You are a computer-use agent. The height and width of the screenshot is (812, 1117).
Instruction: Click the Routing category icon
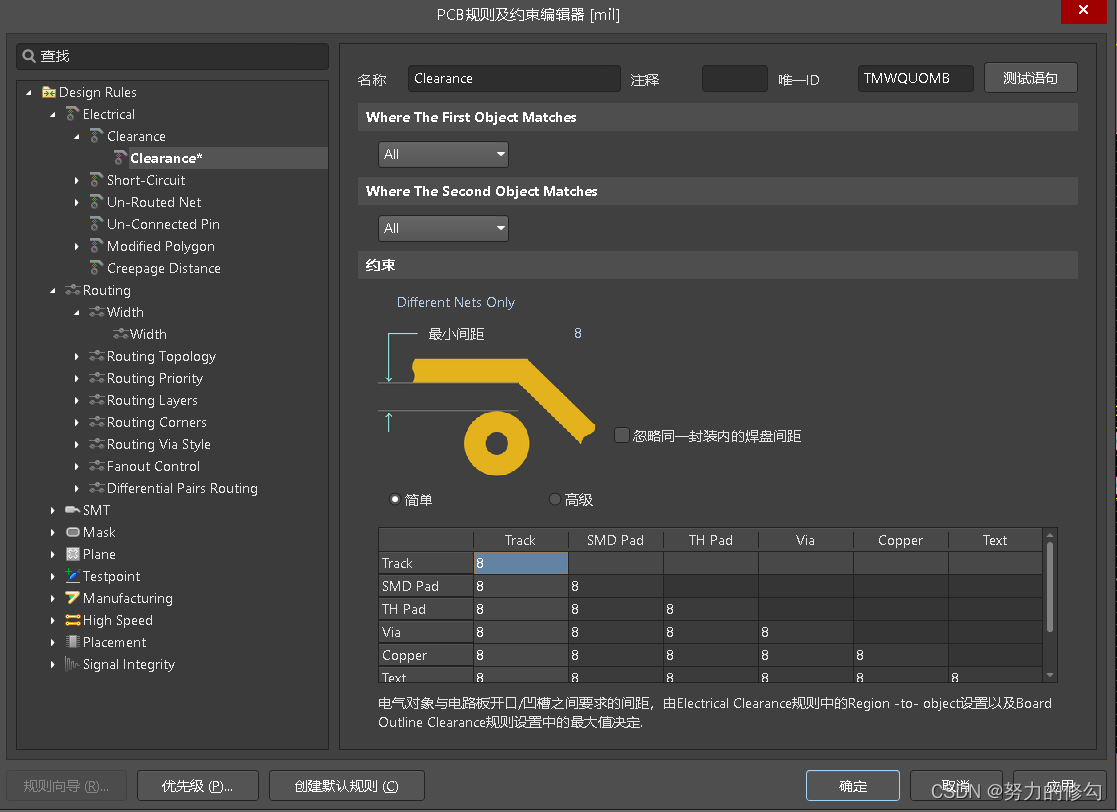pyautogui.click(x=72, y=290)
